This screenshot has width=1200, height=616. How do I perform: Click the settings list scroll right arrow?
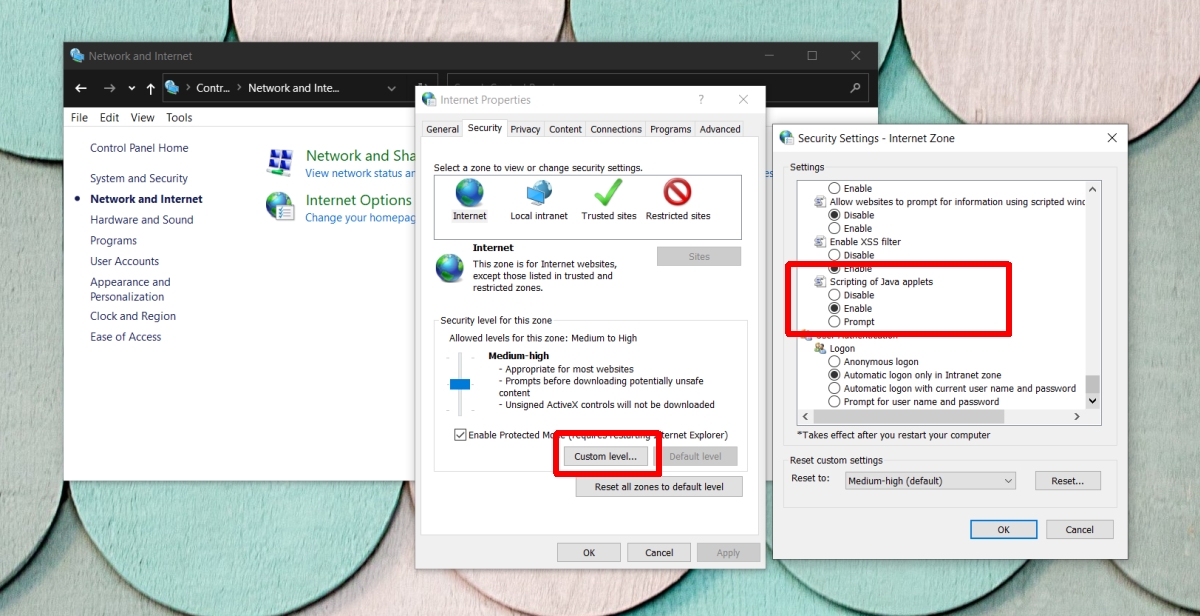pos(1077,416)
